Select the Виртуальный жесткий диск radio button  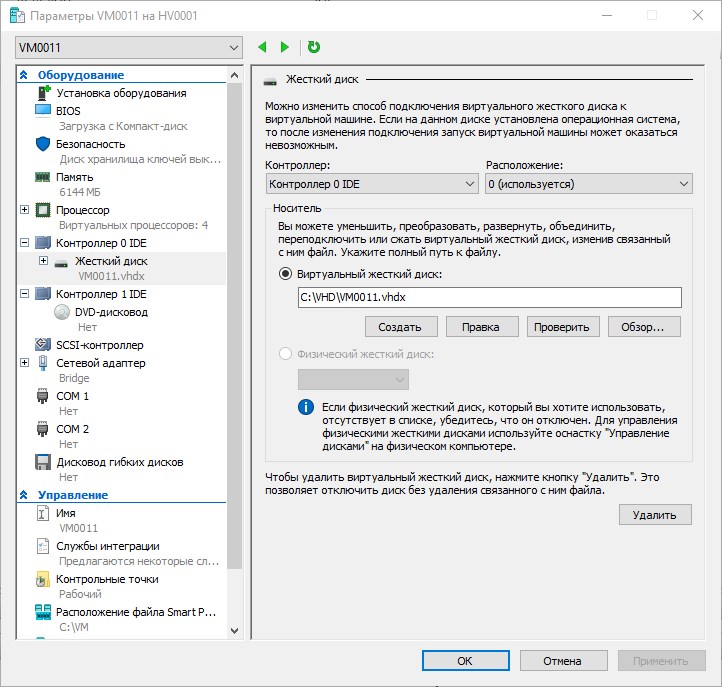[286, 273]
